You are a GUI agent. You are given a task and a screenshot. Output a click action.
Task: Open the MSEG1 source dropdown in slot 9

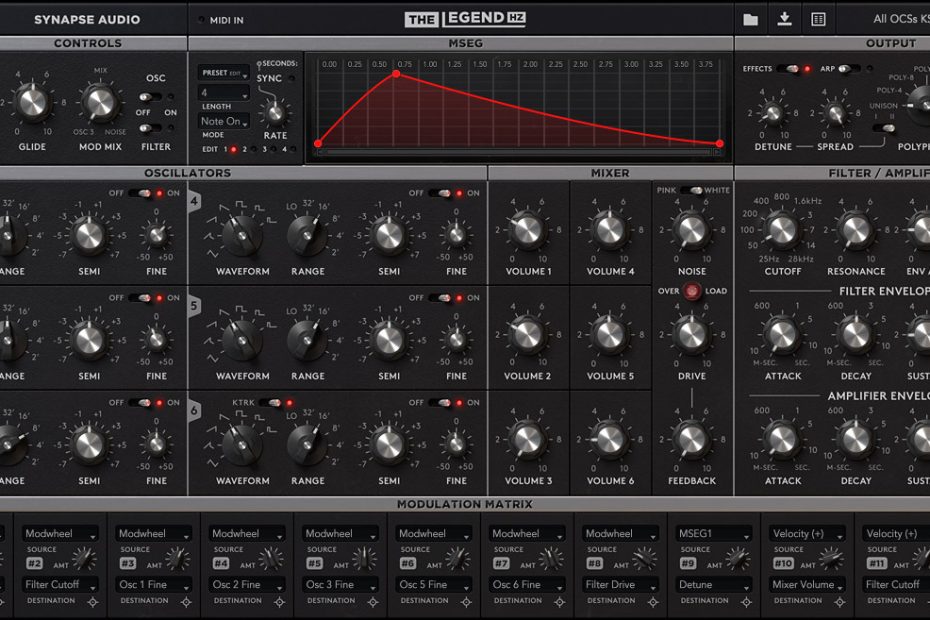(x=714, y=534)
